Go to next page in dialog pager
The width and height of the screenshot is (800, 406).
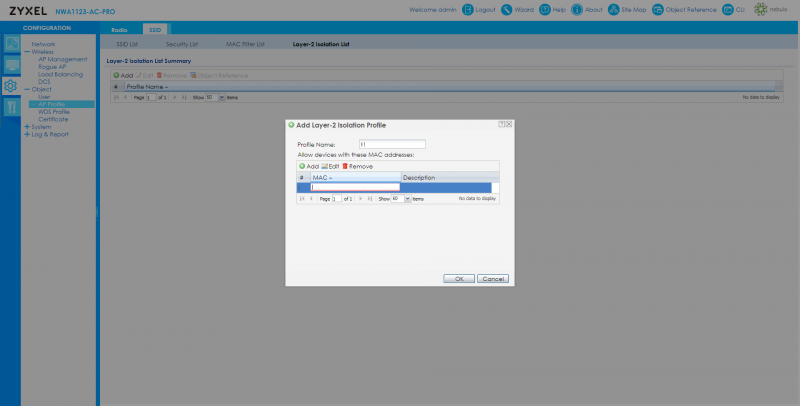point(361,198)
